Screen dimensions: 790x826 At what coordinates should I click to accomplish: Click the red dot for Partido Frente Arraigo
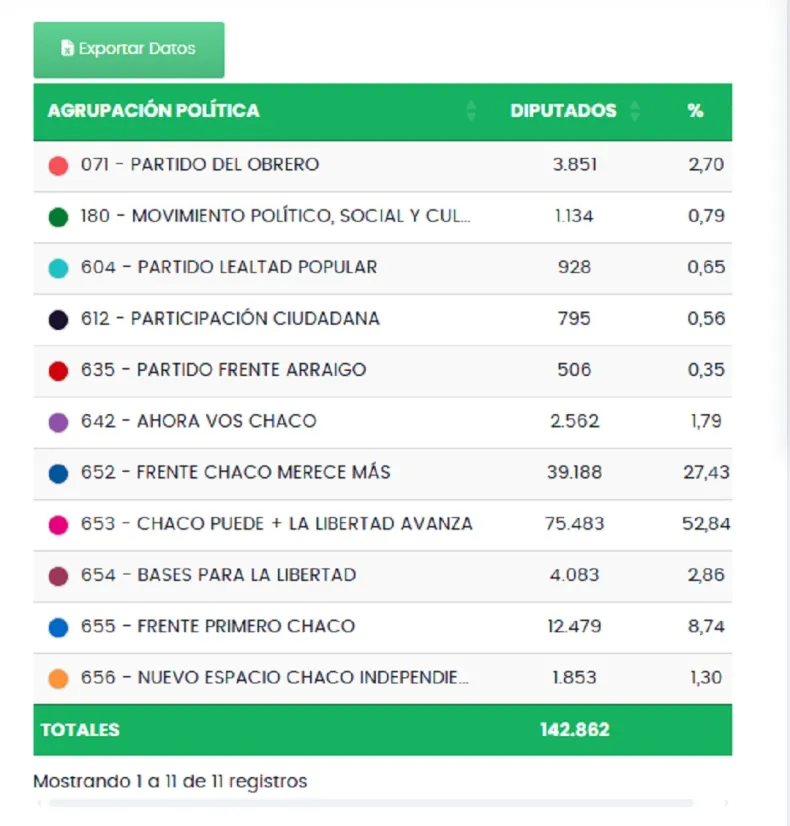[x=58, y=371]
